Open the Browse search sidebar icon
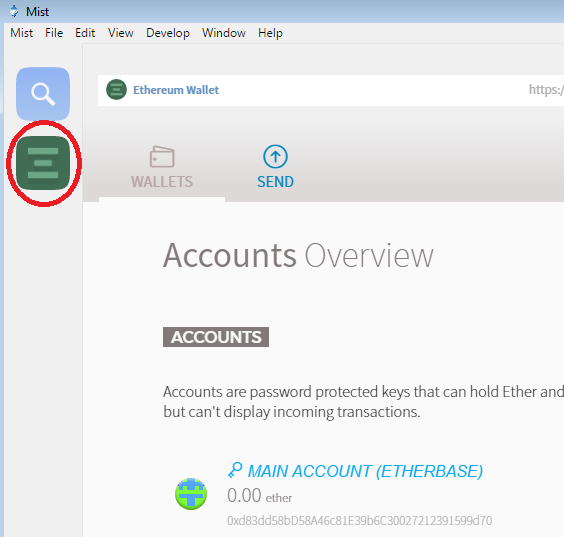 coord(43,94)
